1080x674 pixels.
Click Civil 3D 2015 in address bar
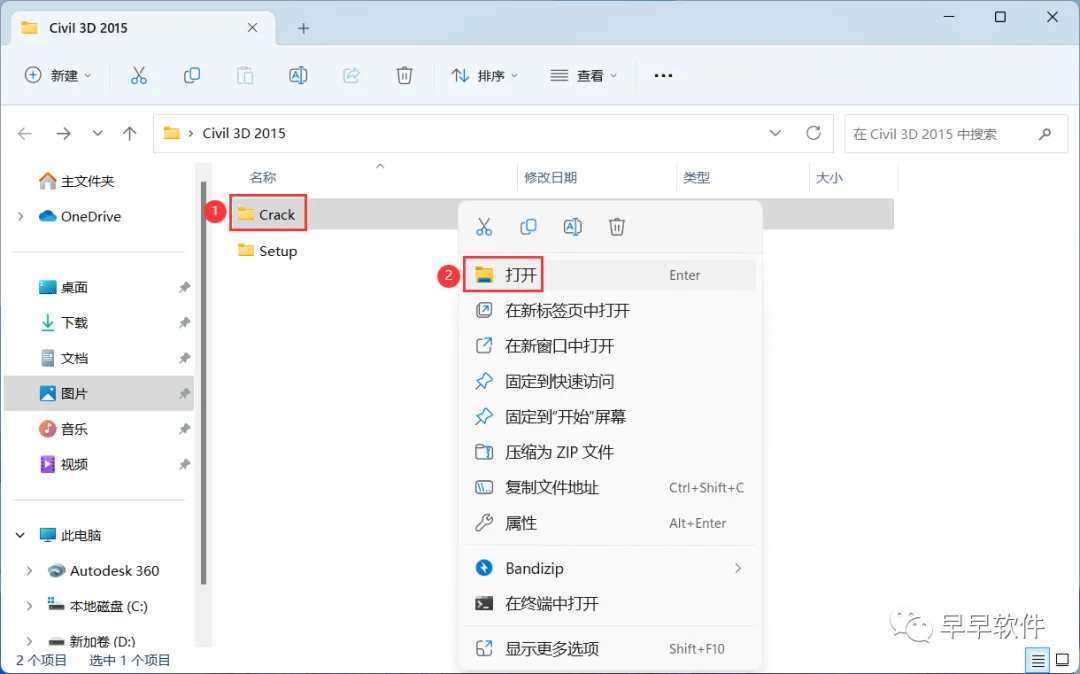pyautogui.click(x=244, y=134)
